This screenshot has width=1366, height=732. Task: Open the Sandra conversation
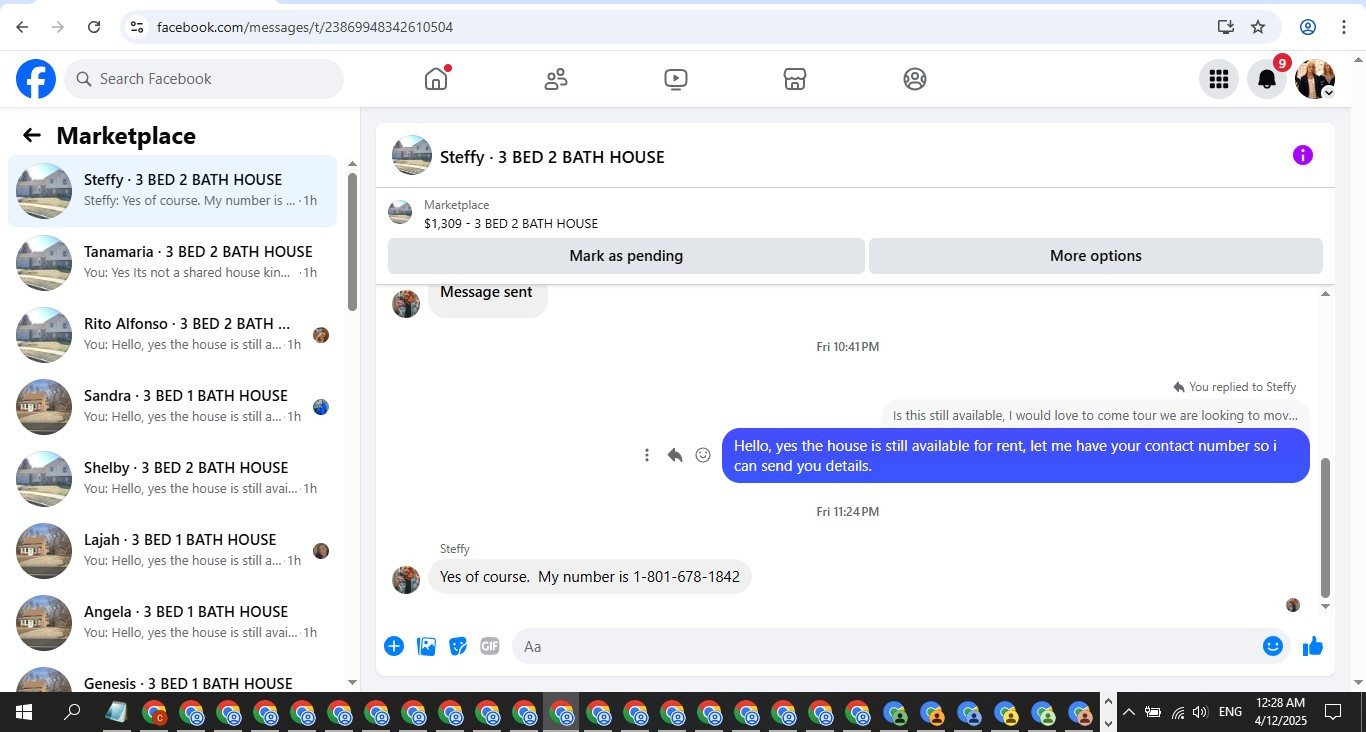[172, 406]
